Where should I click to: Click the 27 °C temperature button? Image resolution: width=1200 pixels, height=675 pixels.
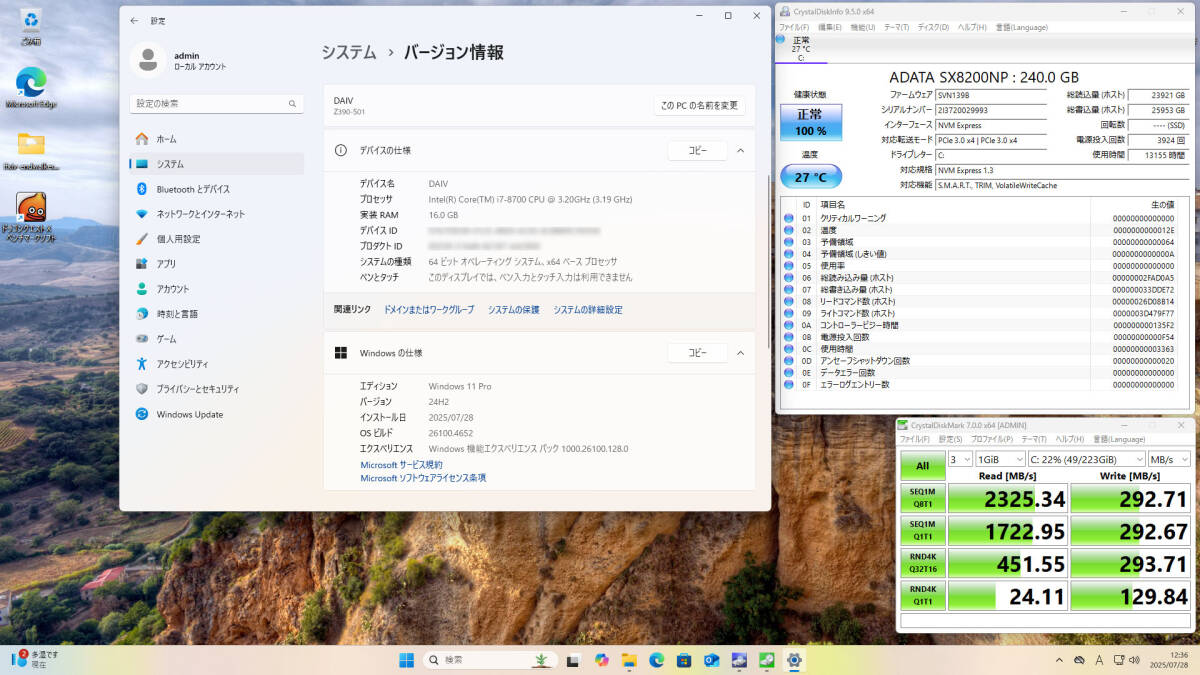pyautogui.click(x=811, y=176)
